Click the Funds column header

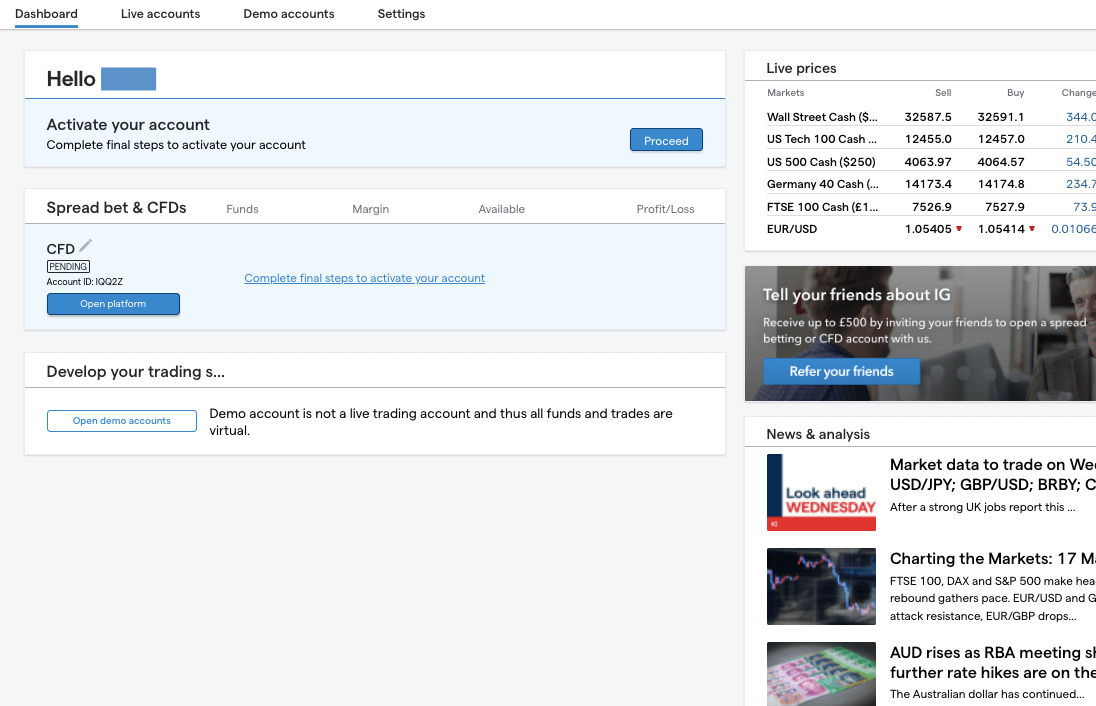coord(243,209)
